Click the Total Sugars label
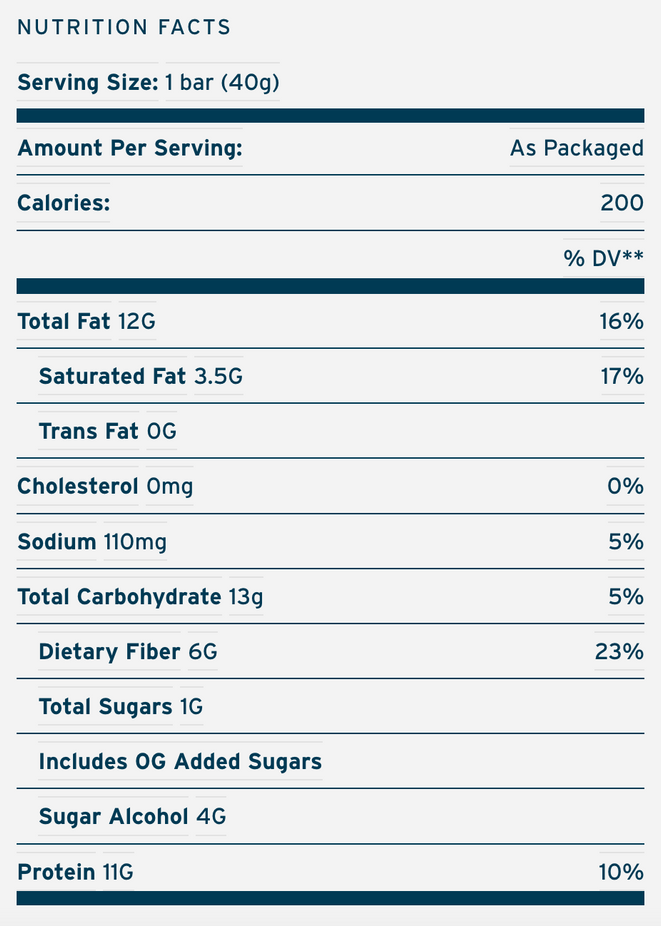The height and width of the screenshot is (926, 661). tap(105, 707)
